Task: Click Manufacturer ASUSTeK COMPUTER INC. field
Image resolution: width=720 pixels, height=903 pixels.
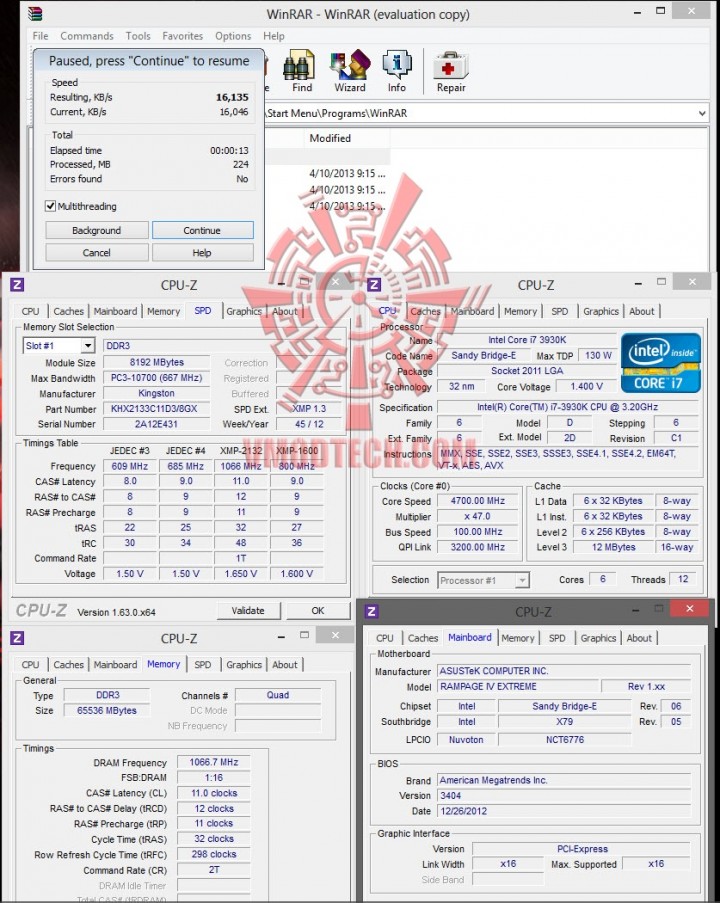Action: pos(564,671)
